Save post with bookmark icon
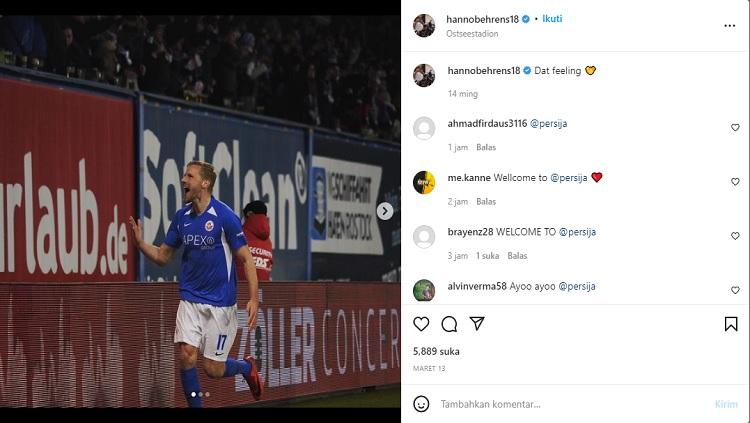Screen dimensions: 750x423 731,324
